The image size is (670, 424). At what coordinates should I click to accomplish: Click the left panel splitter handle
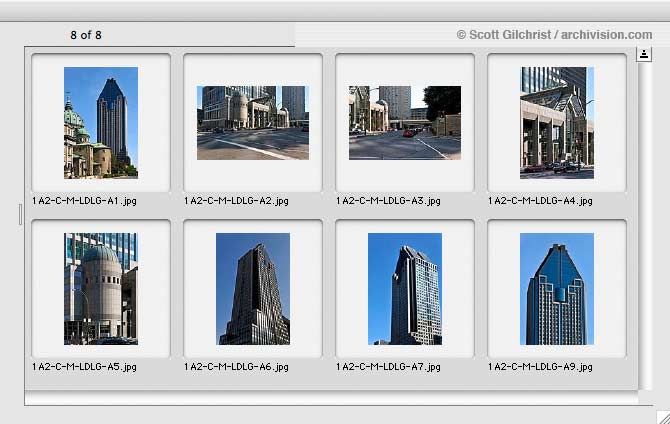click(20, 214)
